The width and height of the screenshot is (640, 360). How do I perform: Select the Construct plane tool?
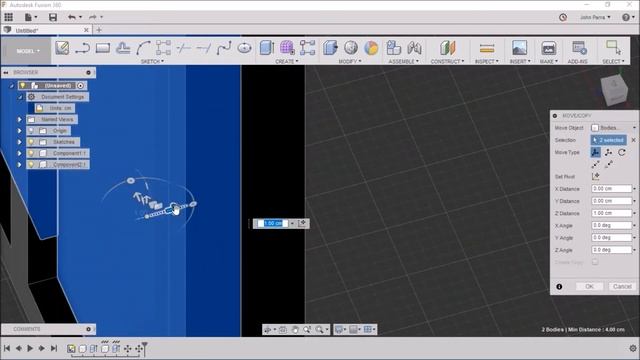[x=447, y=48]
